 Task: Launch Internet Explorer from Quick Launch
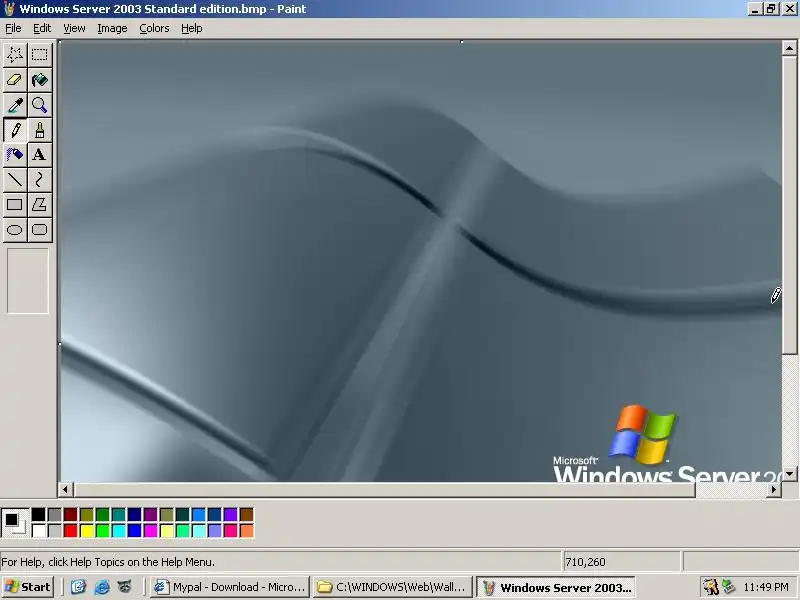tap(102, 587)
